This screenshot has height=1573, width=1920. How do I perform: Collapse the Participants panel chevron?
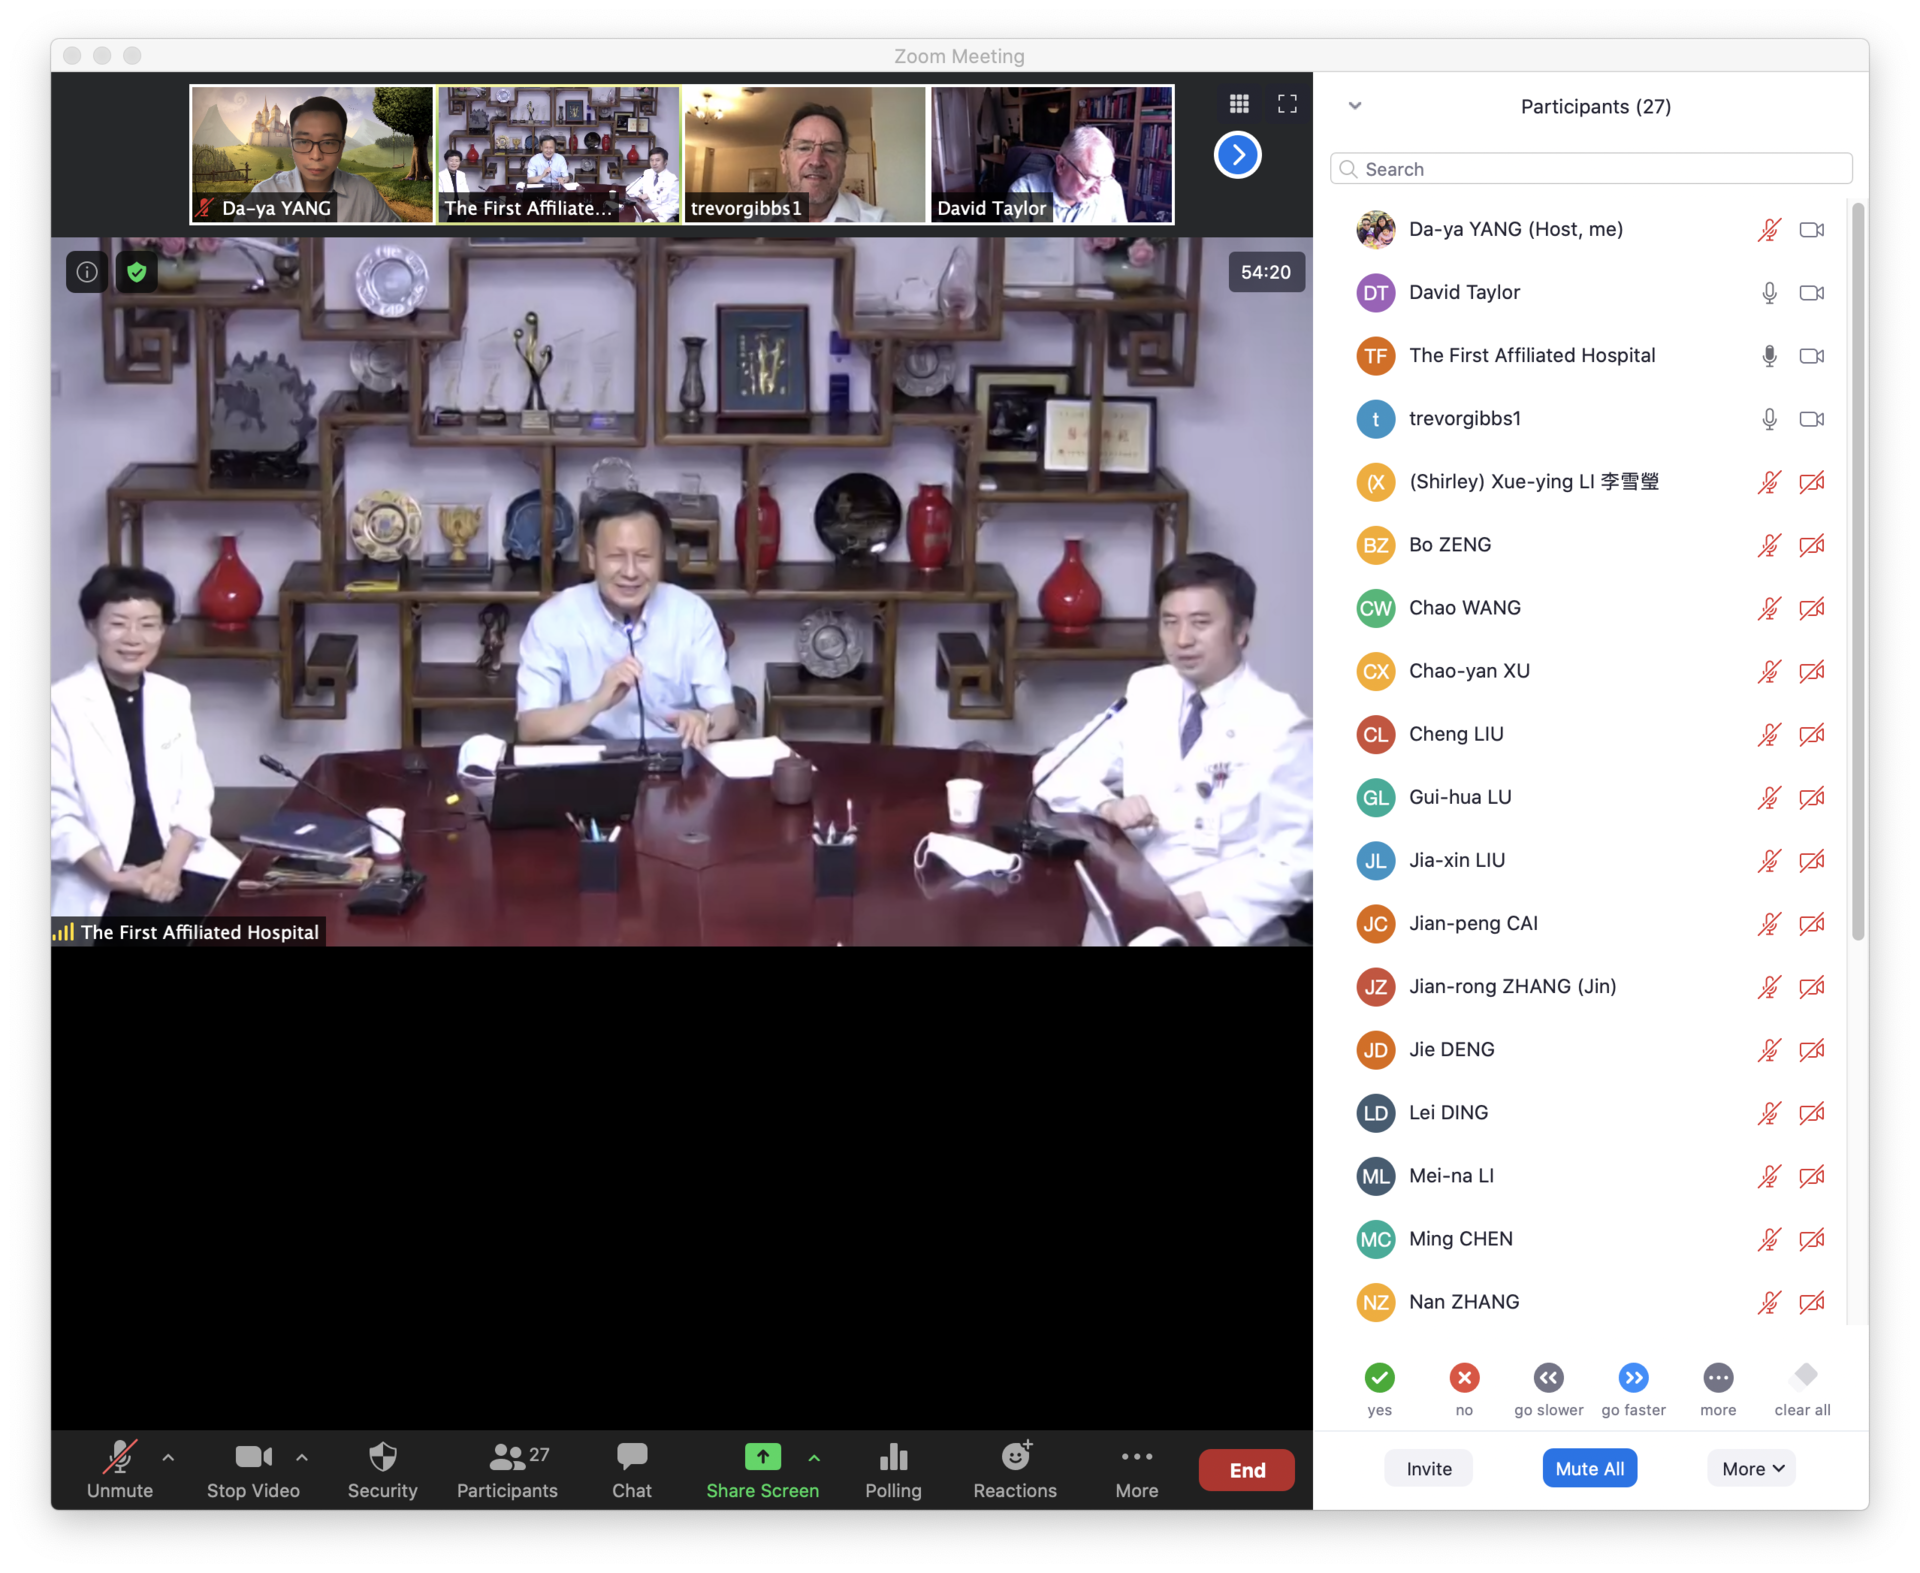coord(1355,106)
